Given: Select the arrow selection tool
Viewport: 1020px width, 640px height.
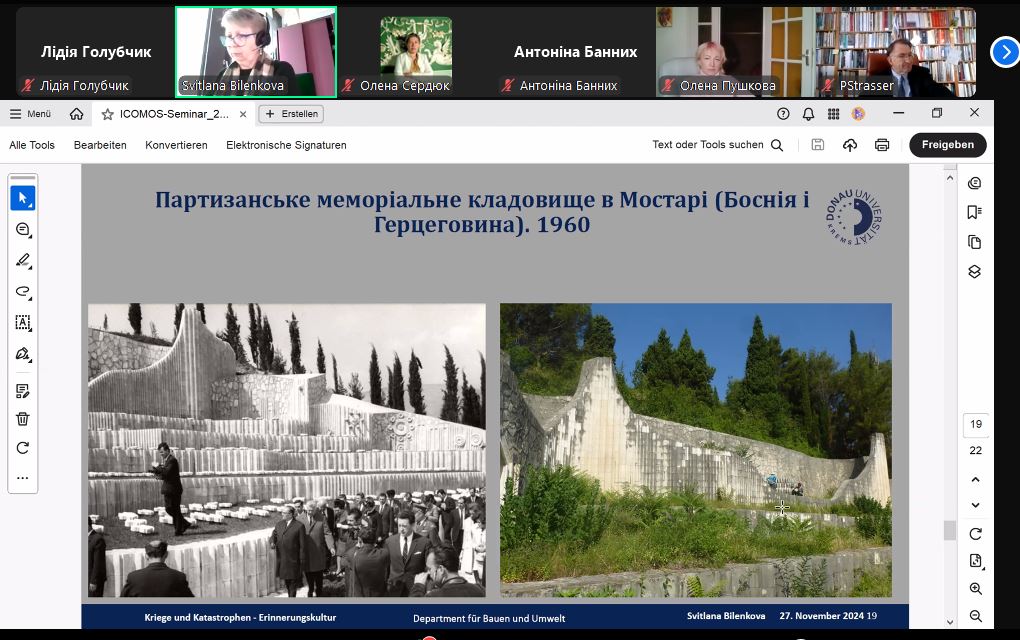Looking at the screenshot, I should pos(22,197).
